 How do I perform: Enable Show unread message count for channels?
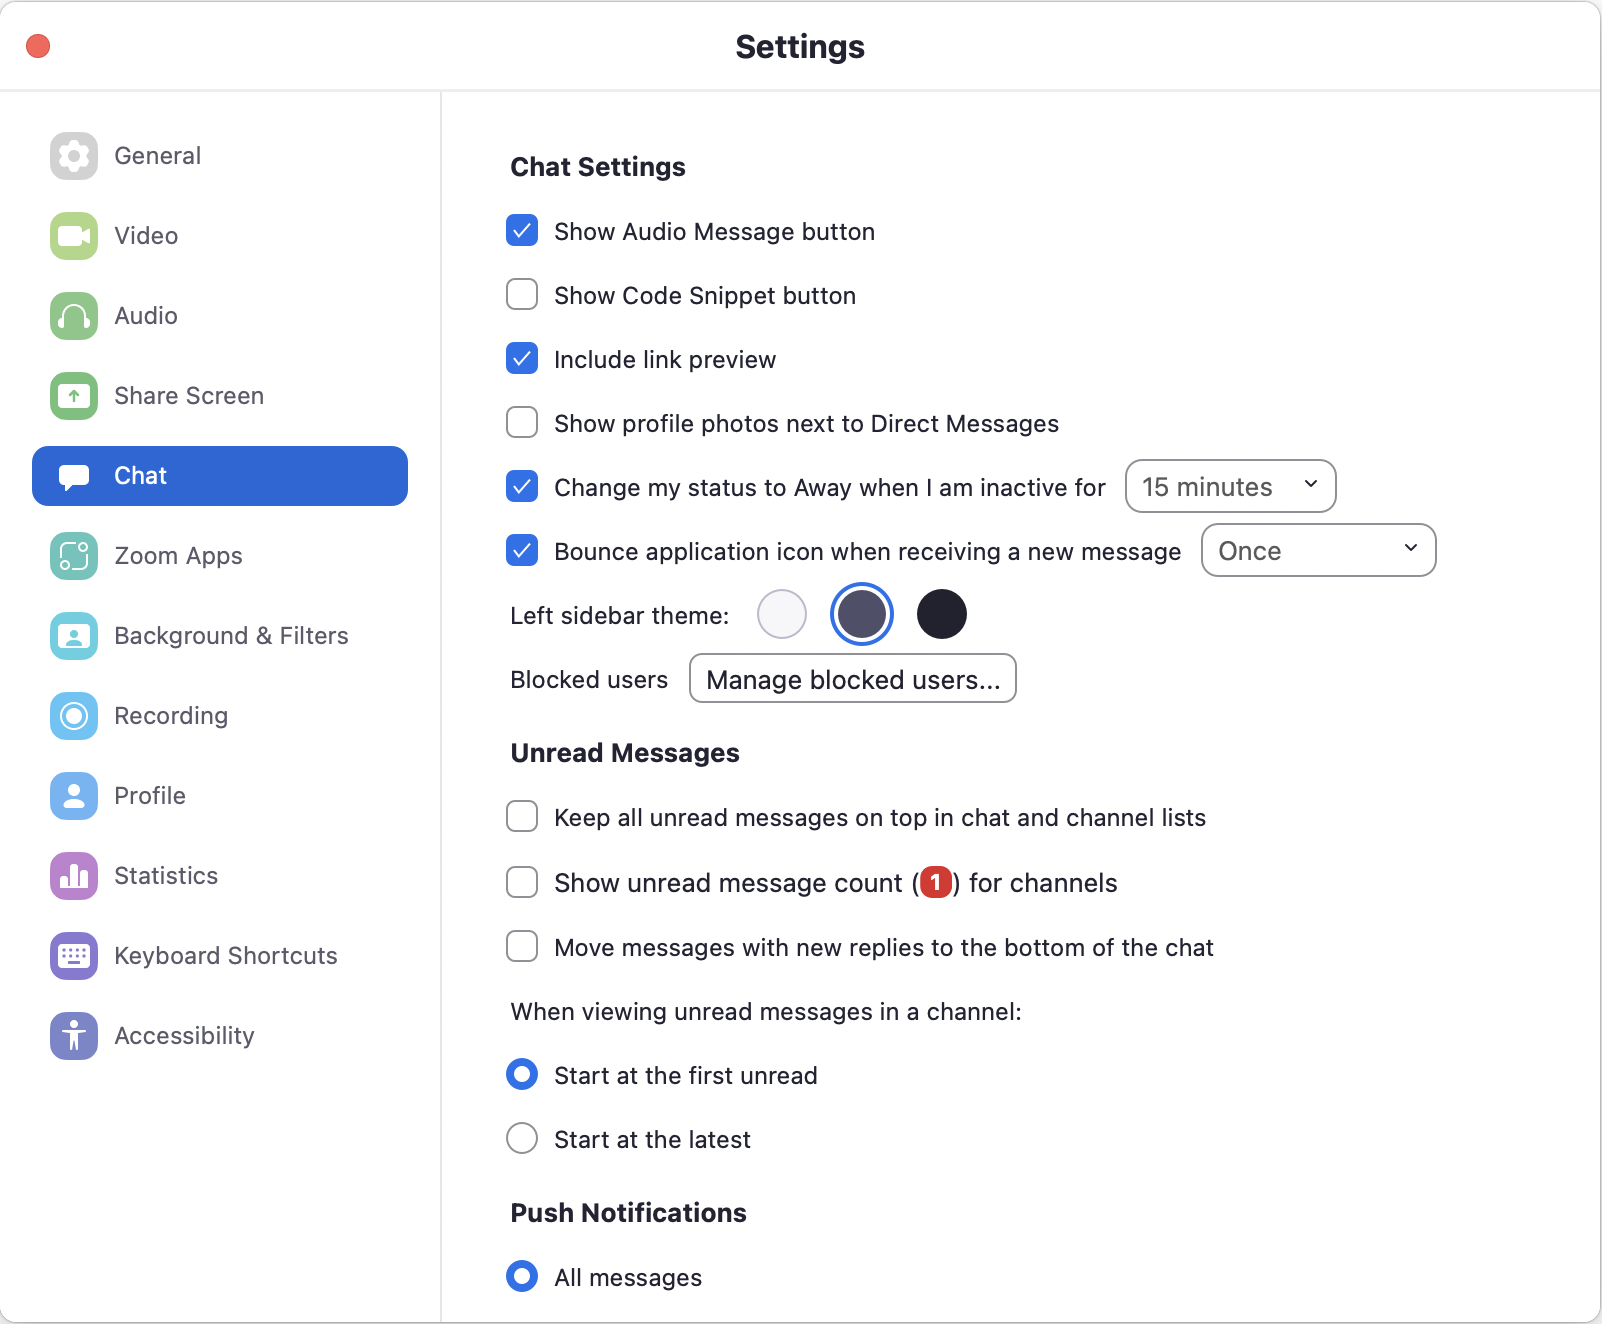pos(522,883)
